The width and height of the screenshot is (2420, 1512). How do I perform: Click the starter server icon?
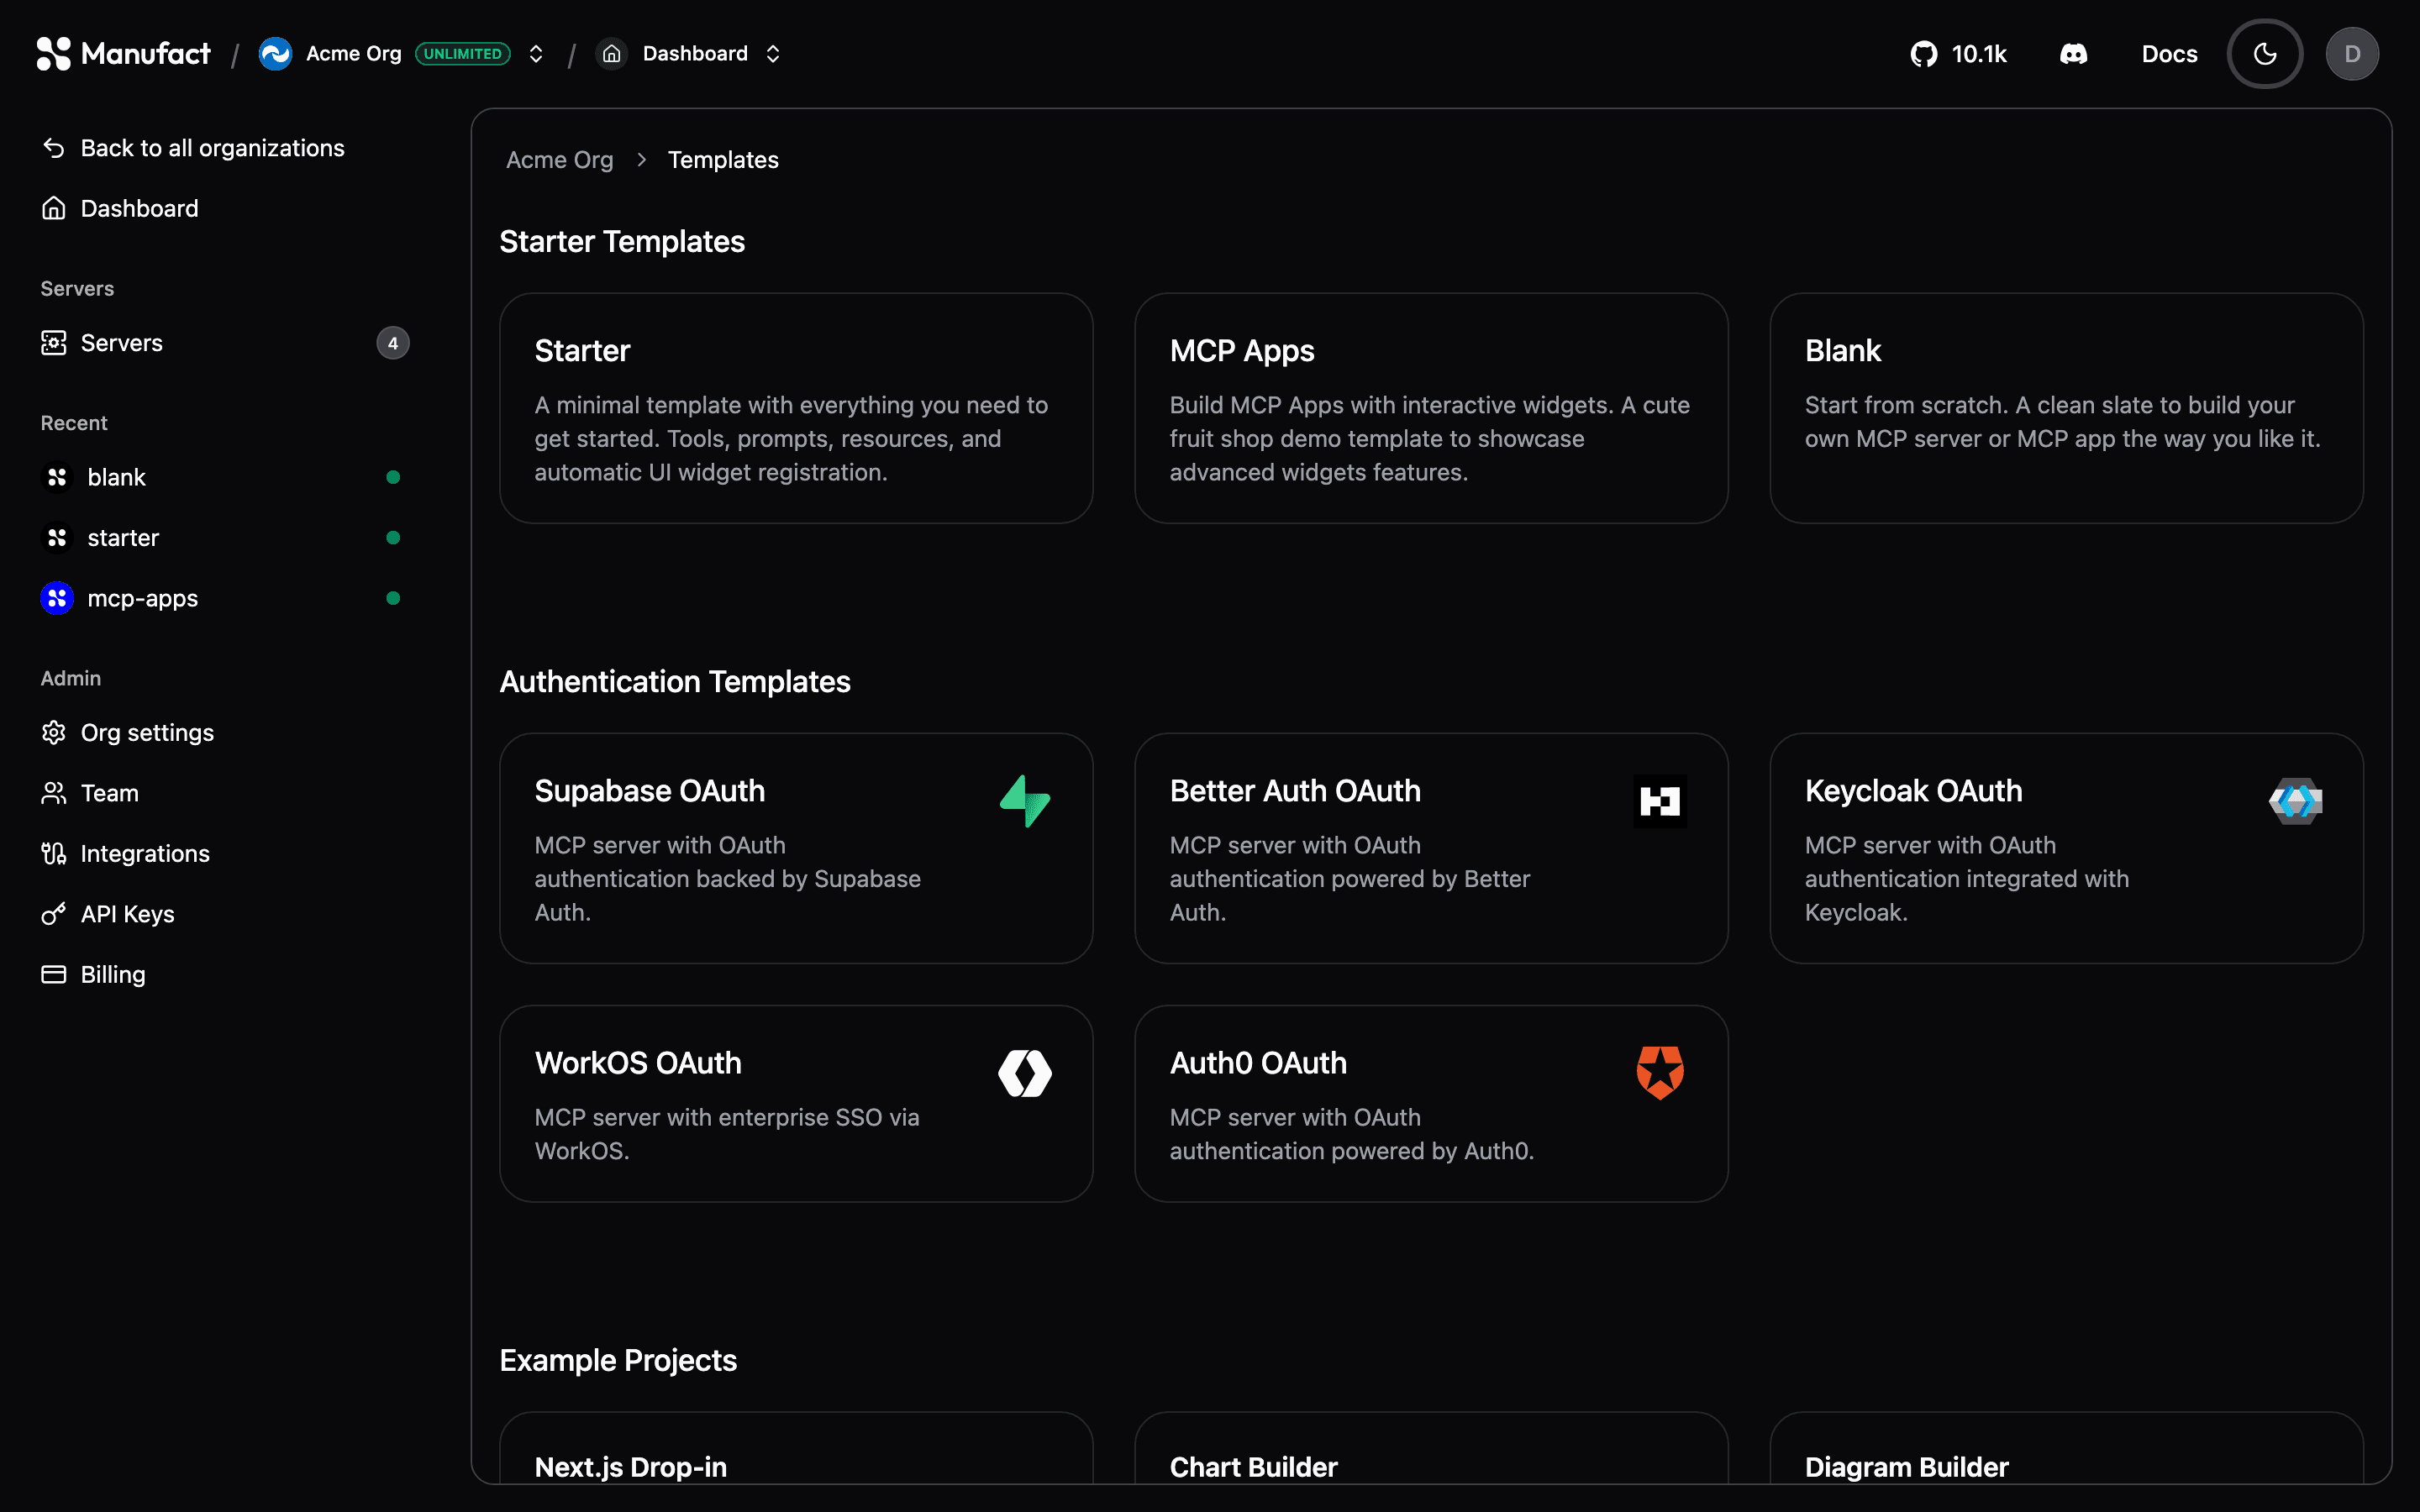(x=57, y=538)
